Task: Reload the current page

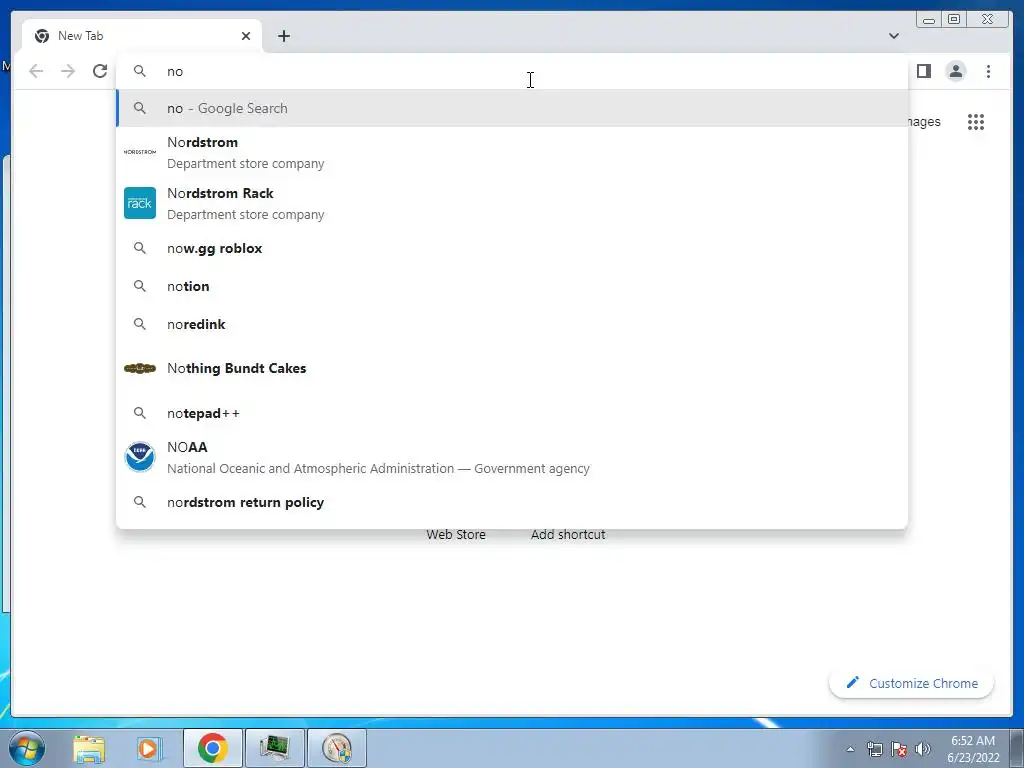Action: coord(100,71)
